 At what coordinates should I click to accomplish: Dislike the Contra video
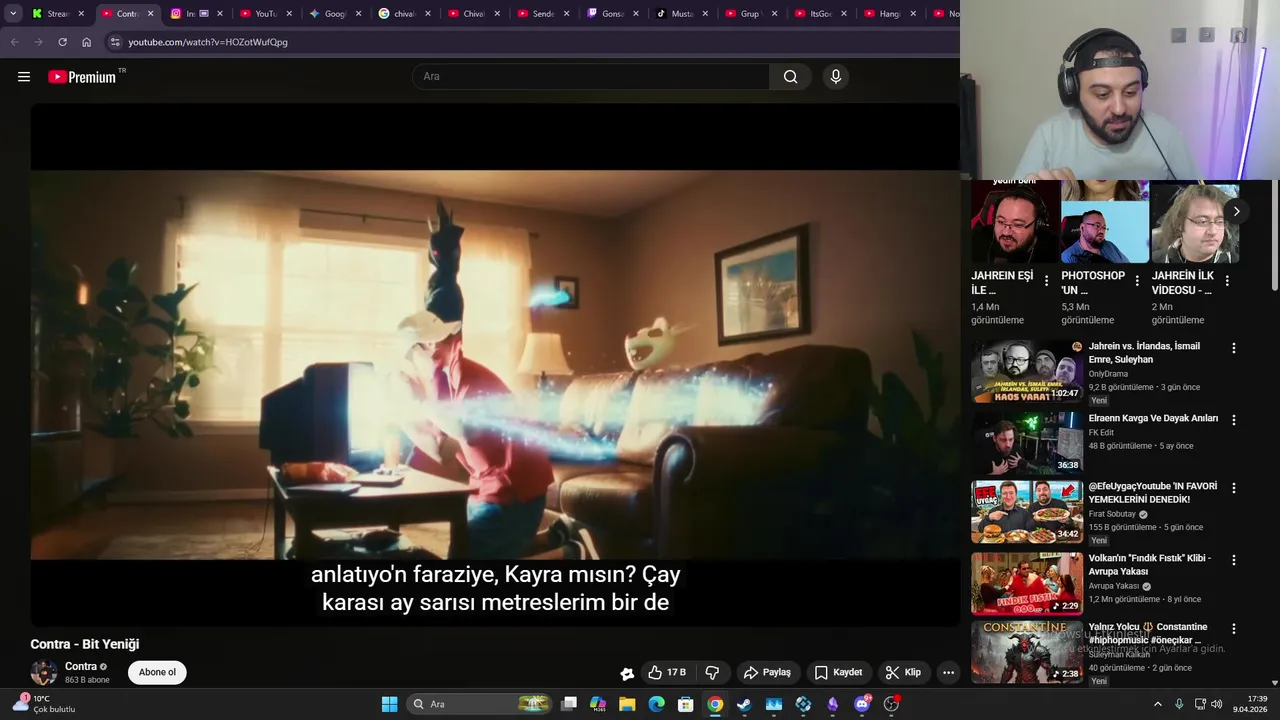[713, 672]
